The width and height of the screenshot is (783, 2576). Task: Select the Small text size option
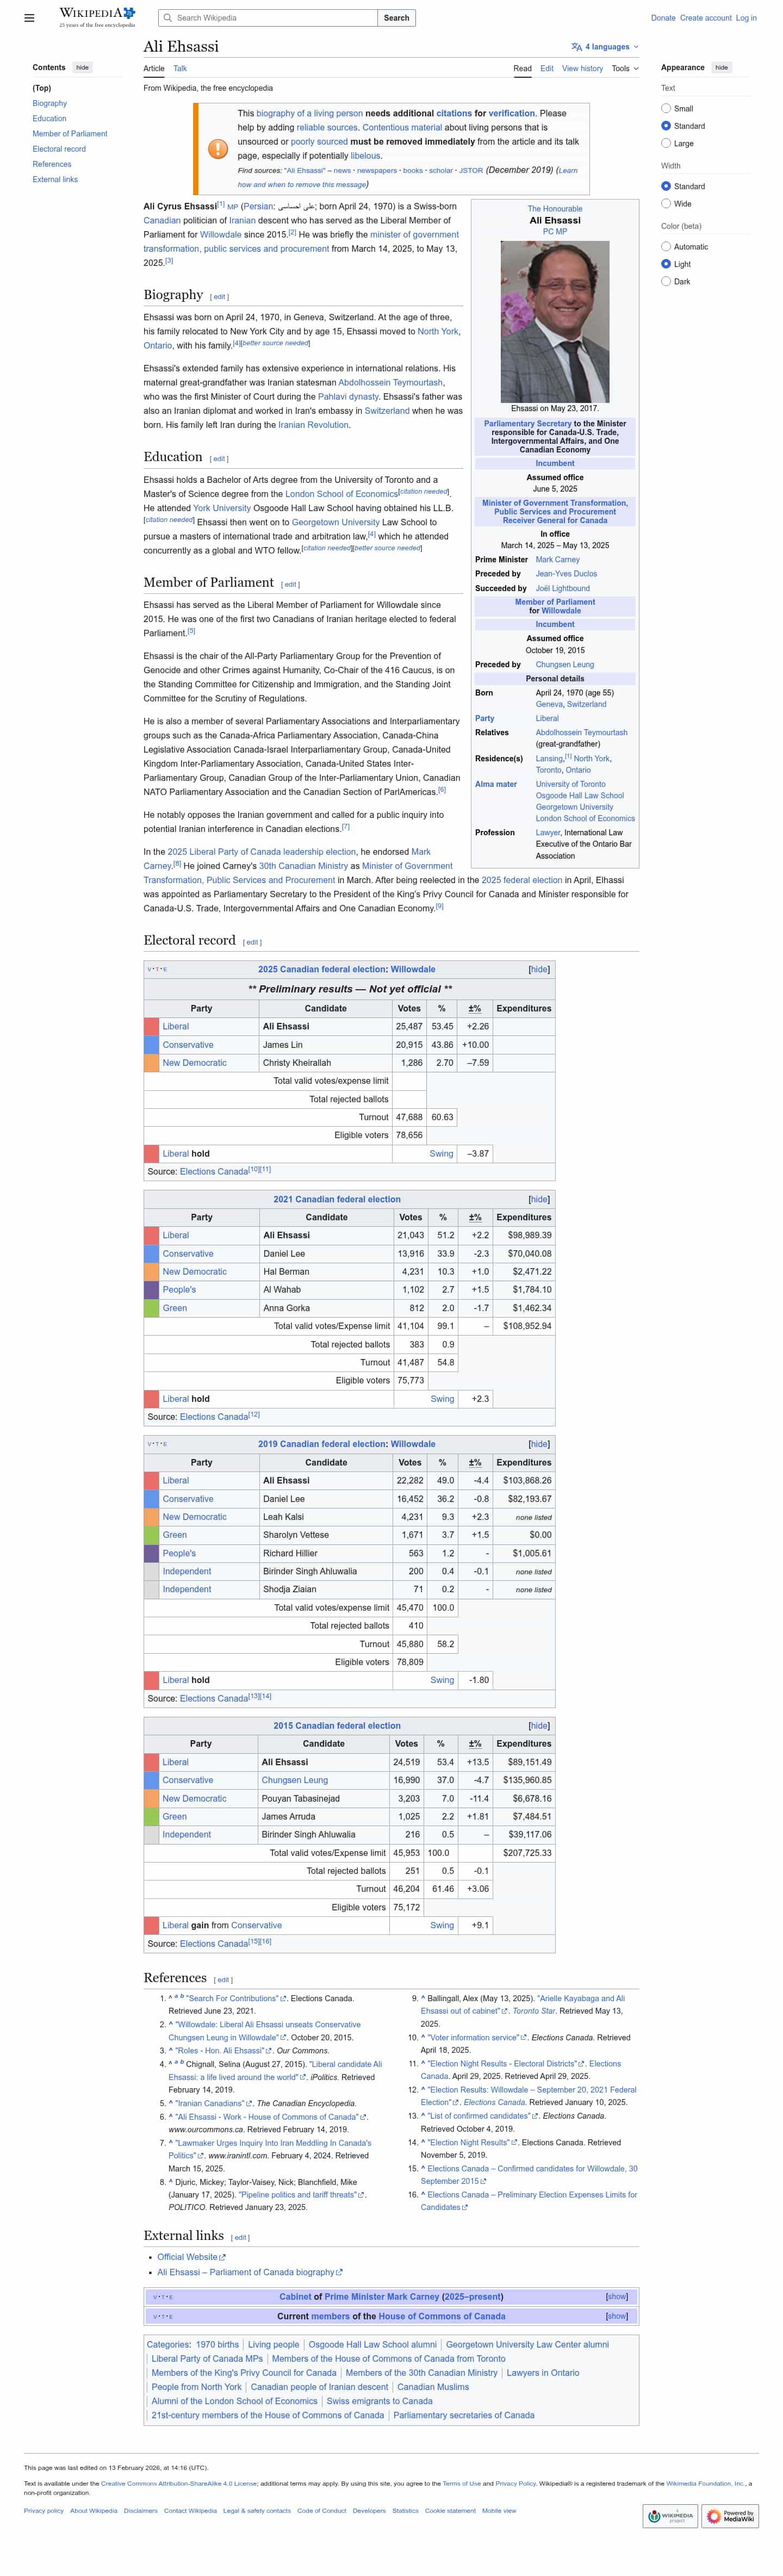pos(666,109)
